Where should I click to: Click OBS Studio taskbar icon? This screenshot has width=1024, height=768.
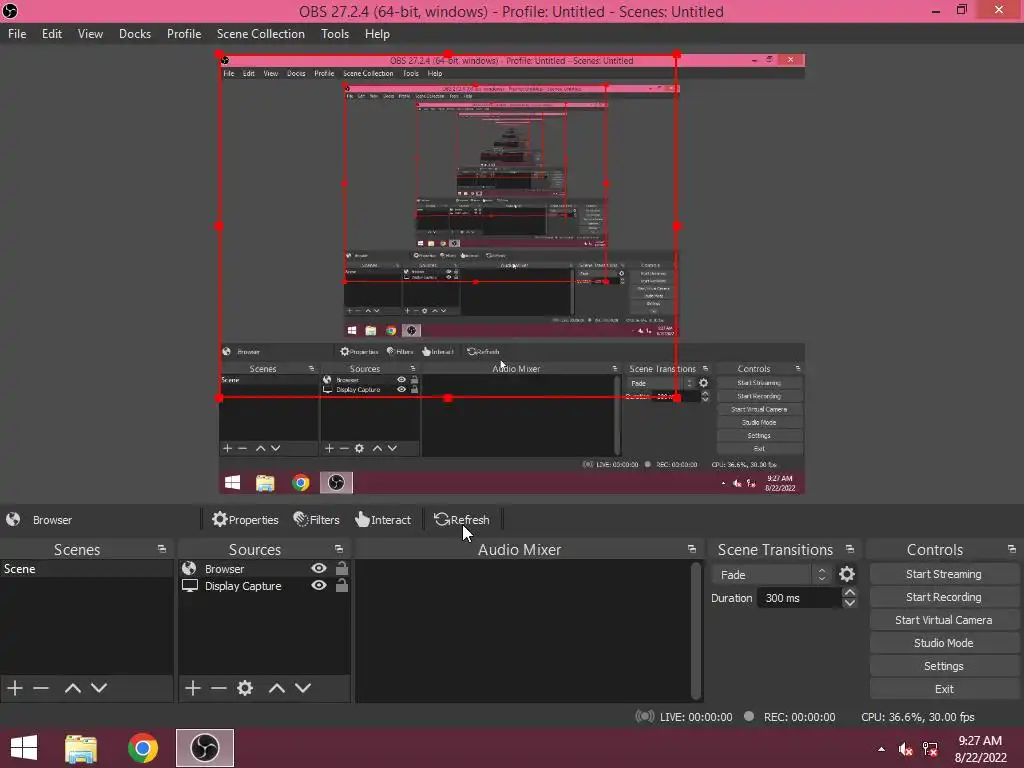[x=204, y=748]
